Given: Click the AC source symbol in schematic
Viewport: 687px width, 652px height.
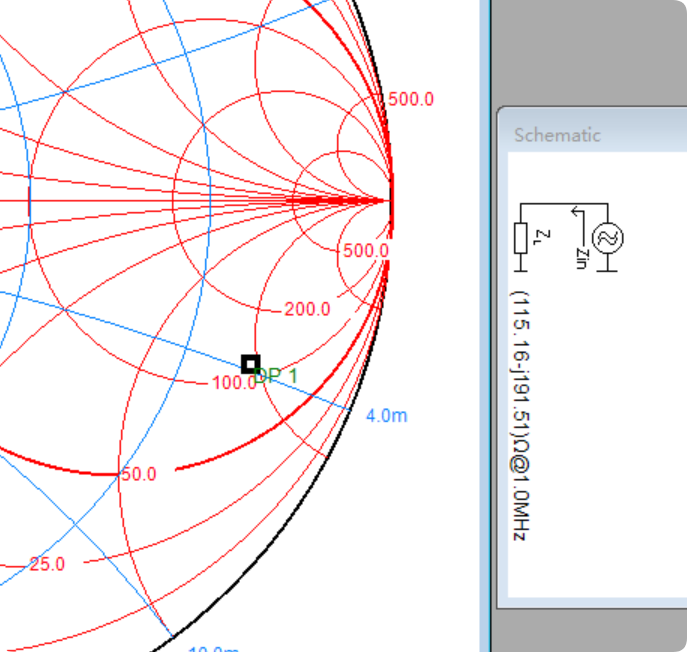Looking at the screenshot, I should [x=607, y=238].
